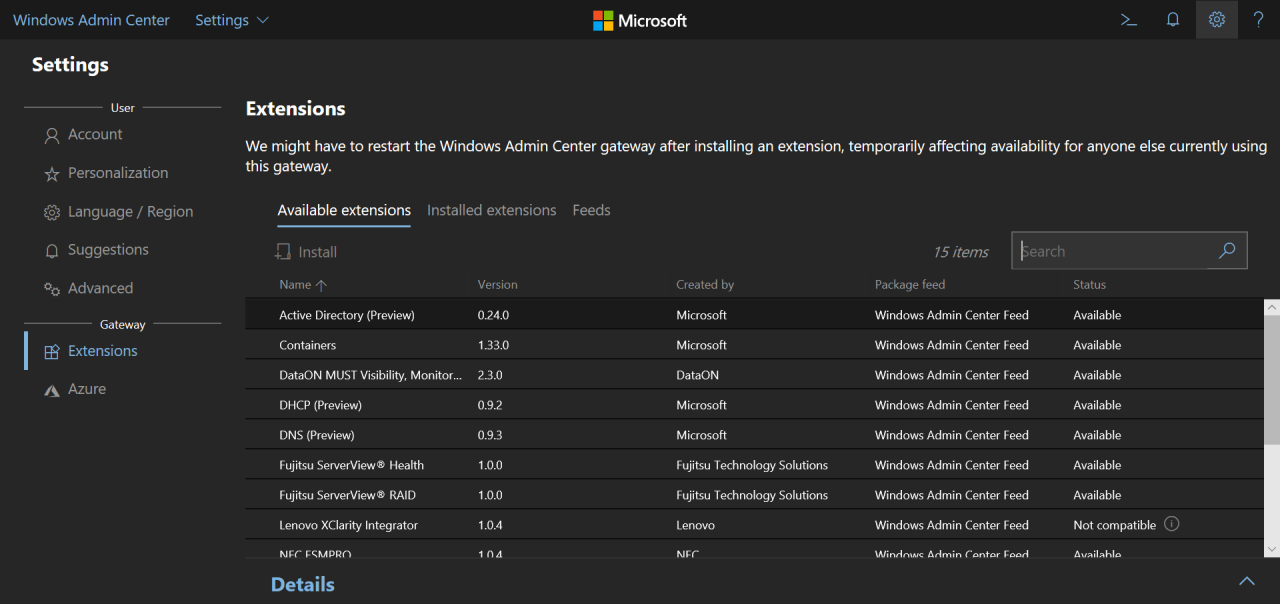Sort by the Status column header

click(x=1090, y=285)
